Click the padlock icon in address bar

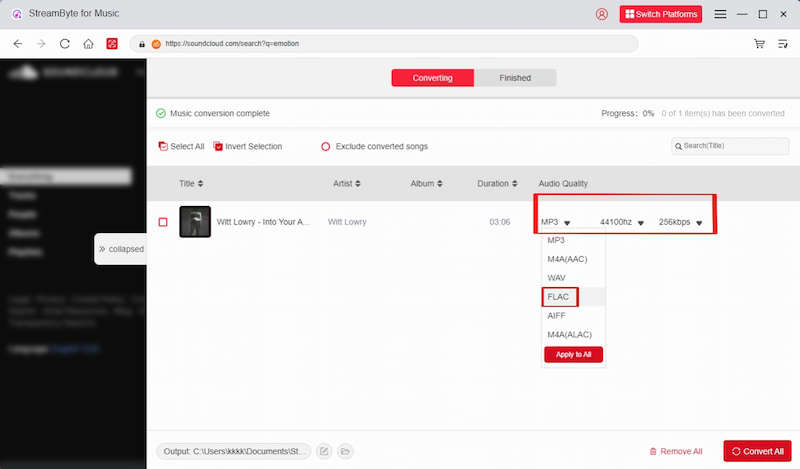pyautogui.click(x=142, y=44)
